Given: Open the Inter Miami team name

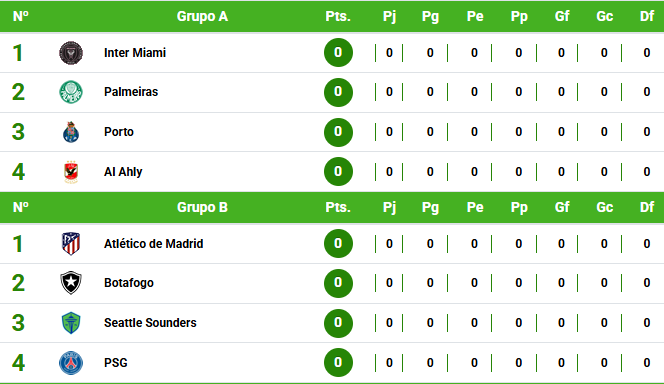Looking at the screenshot, I should [135, 53].
